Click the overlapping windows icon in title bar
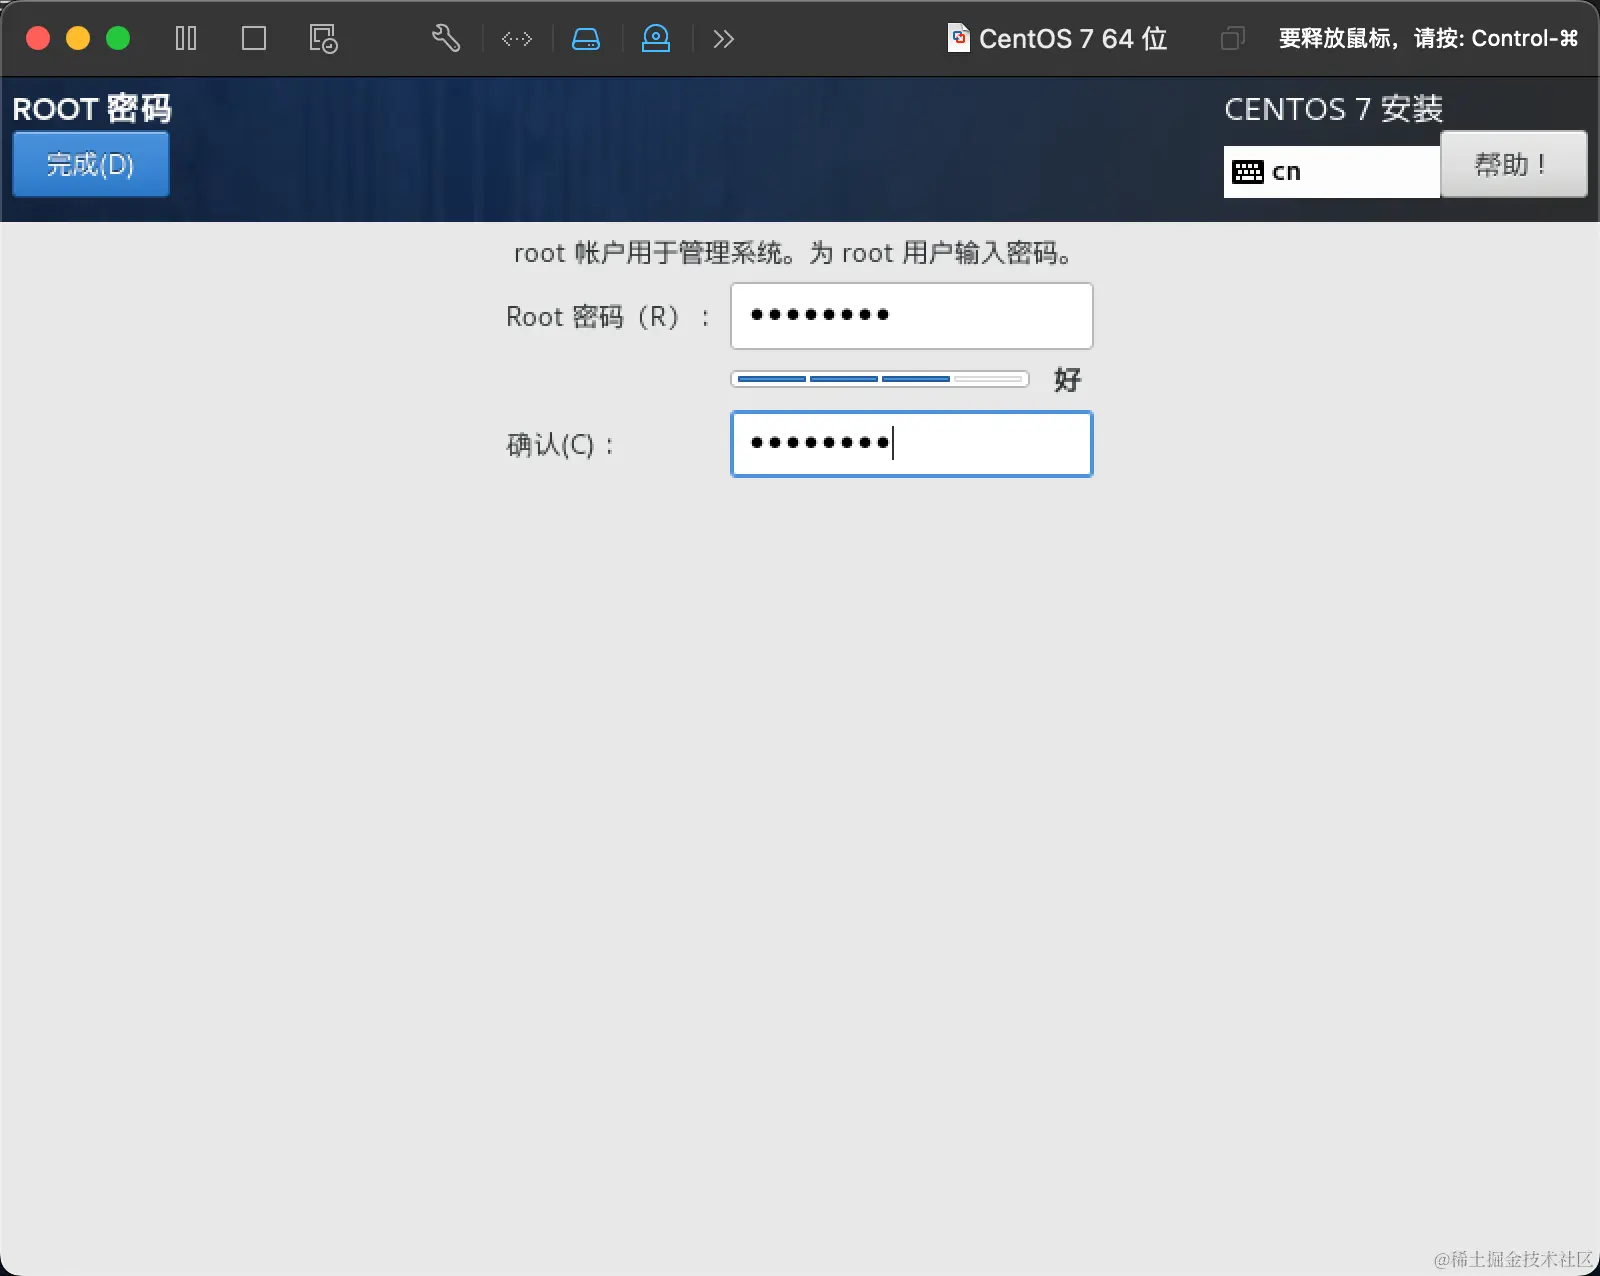 click(1233, 39)
